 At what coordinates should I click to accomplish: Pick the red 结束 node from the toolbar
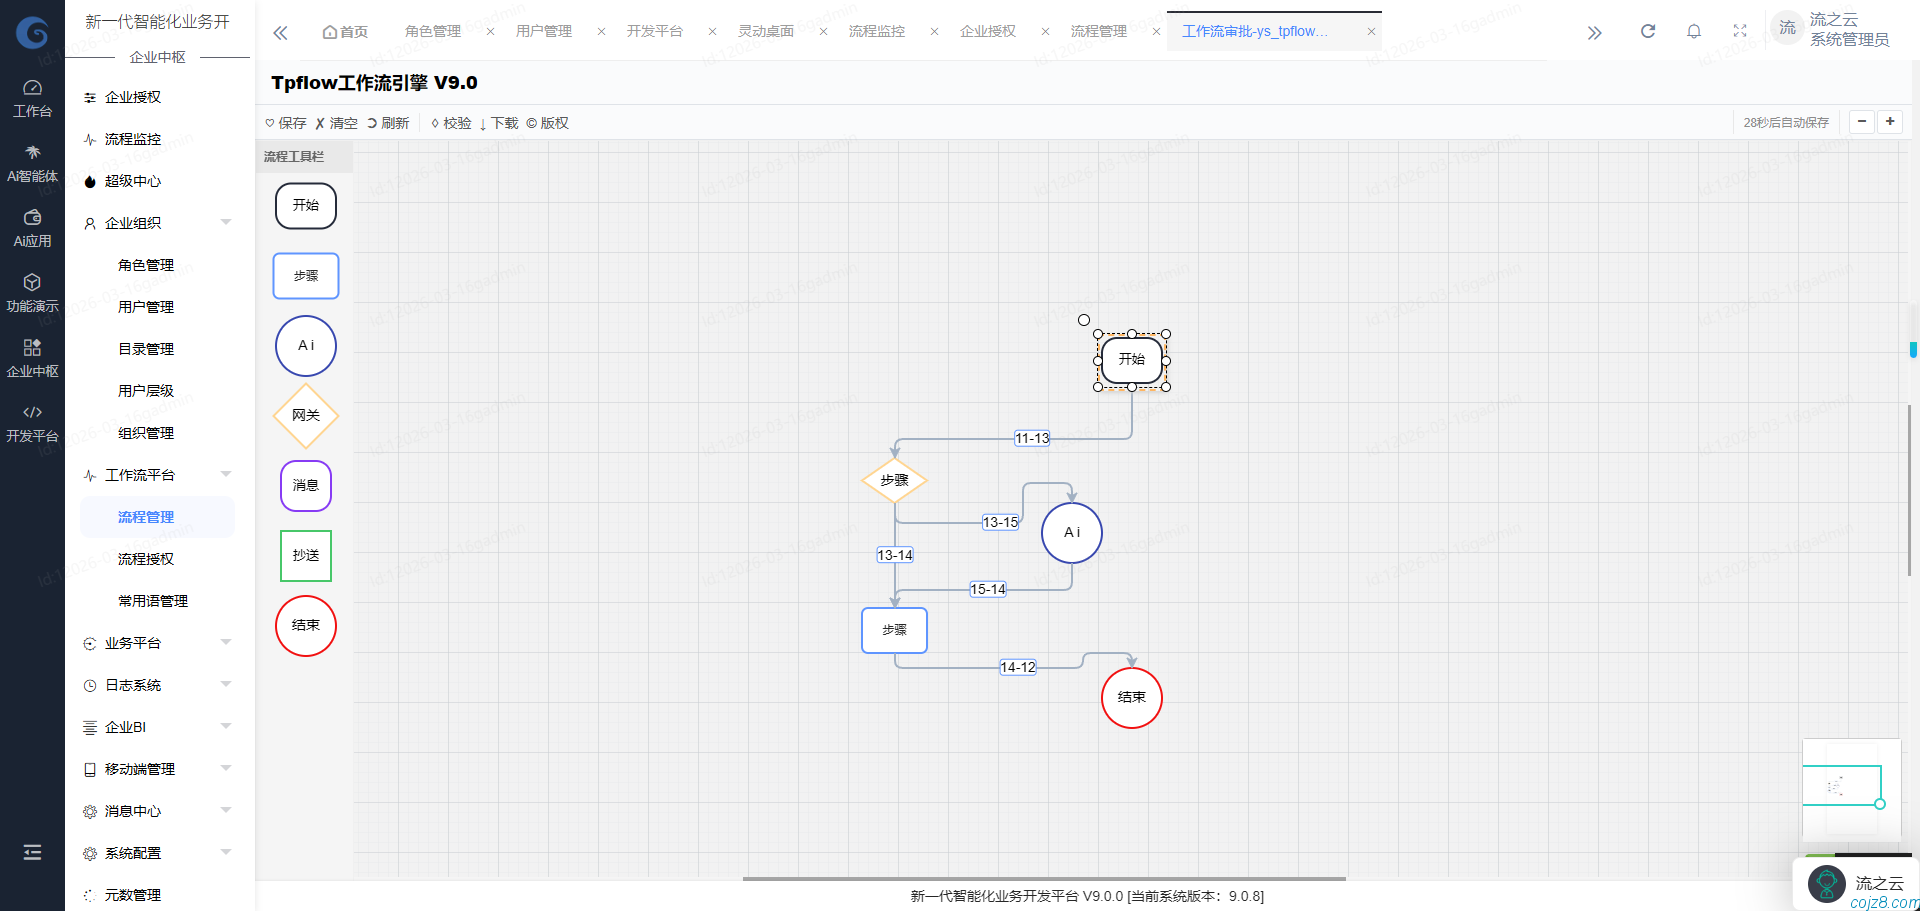click(x=305, y=626)
